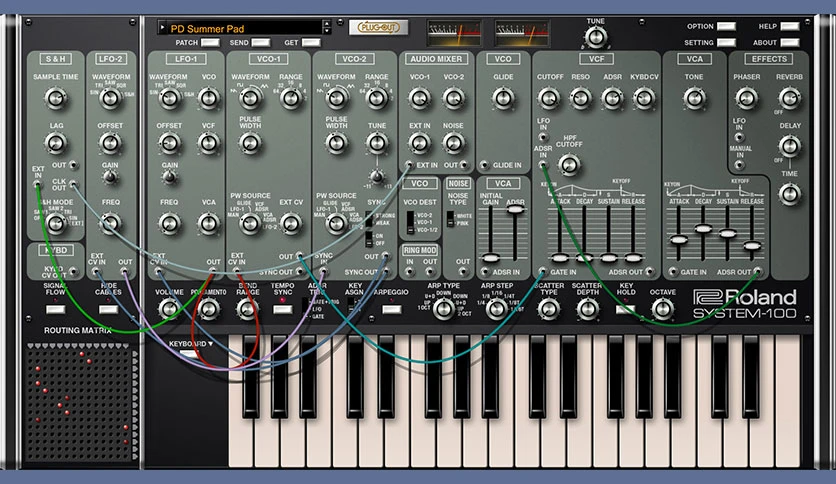Click the LFO-2 WAVEFORM selector knob
The height and width of the screenshot is (484, 836).
(x=110, y=99)
